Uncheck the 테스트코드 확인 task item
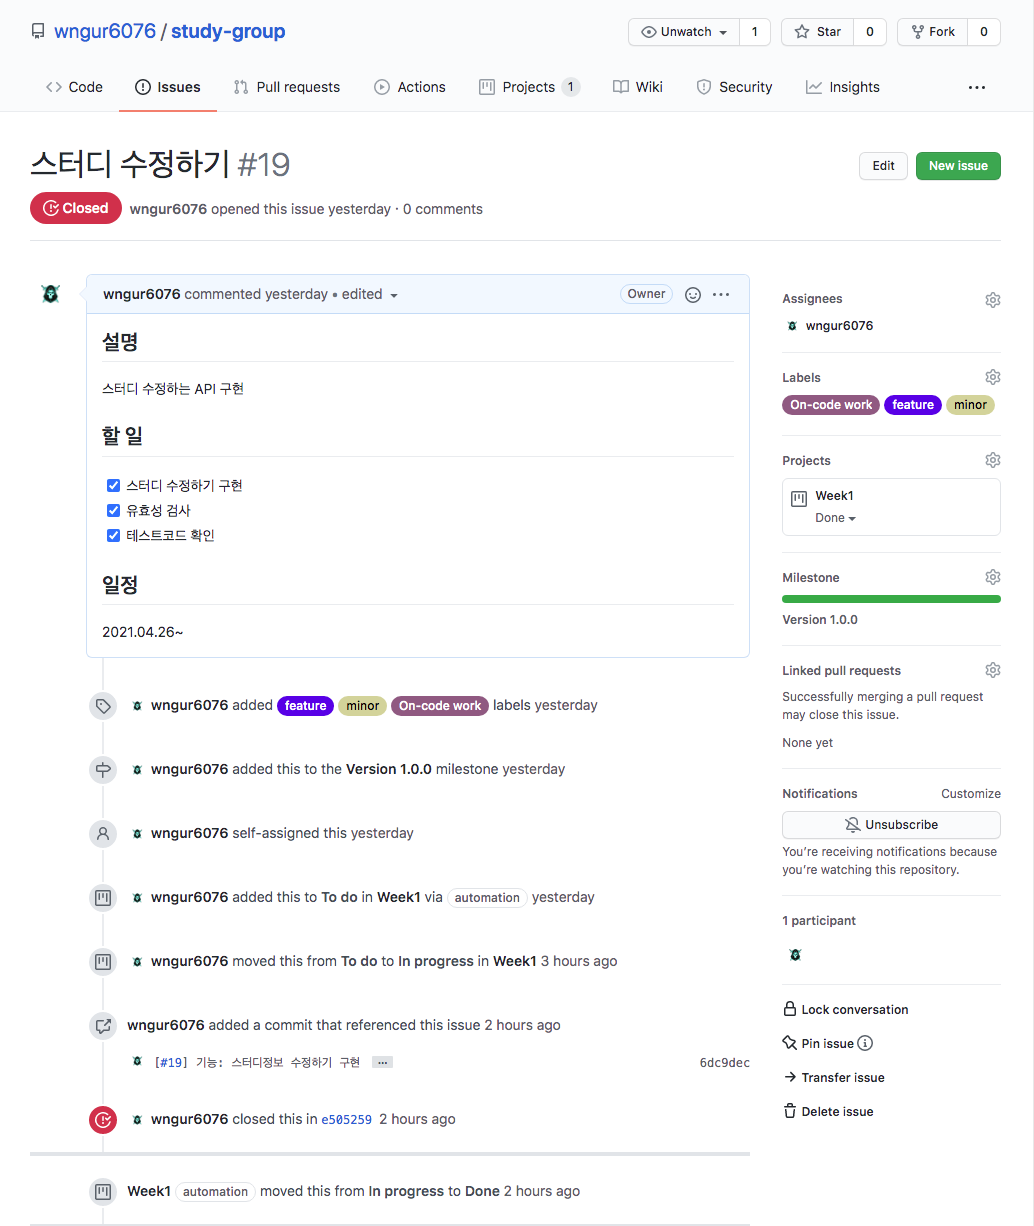The image size is (1034, 1226). [x=113, y=535]
